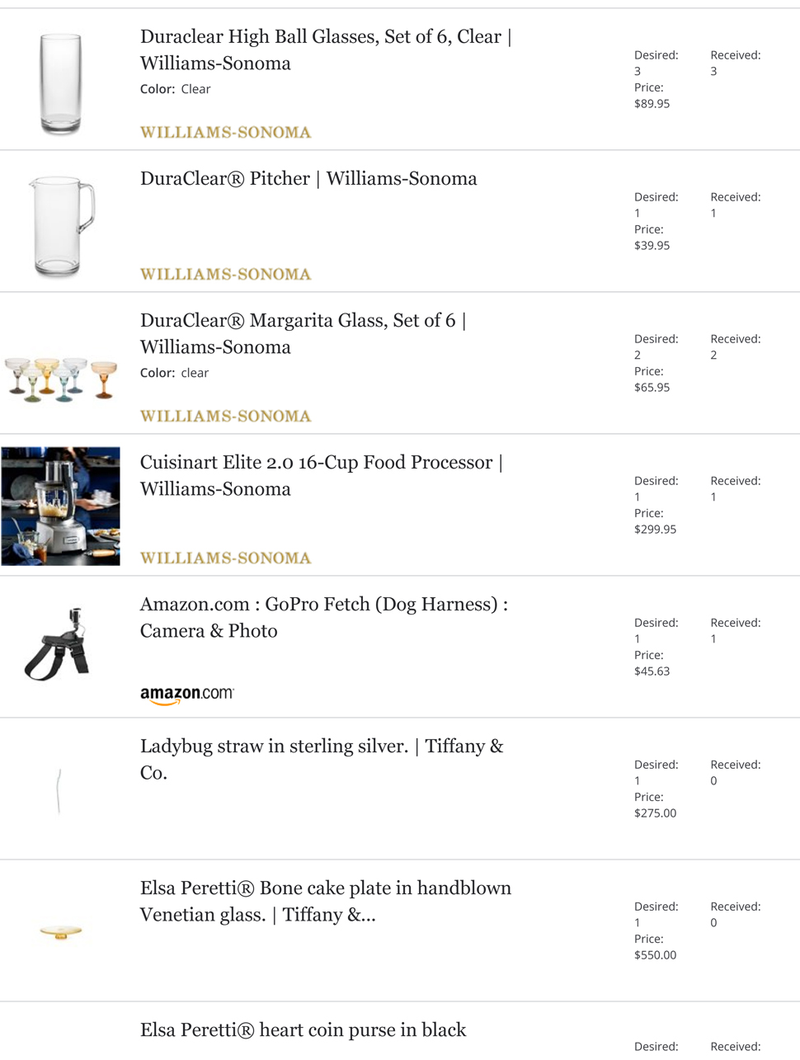Image resolution: width=800 pixels, height=1060 pixels.
Task: Click Williams-Sonoma logo under High Ball Glasses
Action: (x=225, y=132)
